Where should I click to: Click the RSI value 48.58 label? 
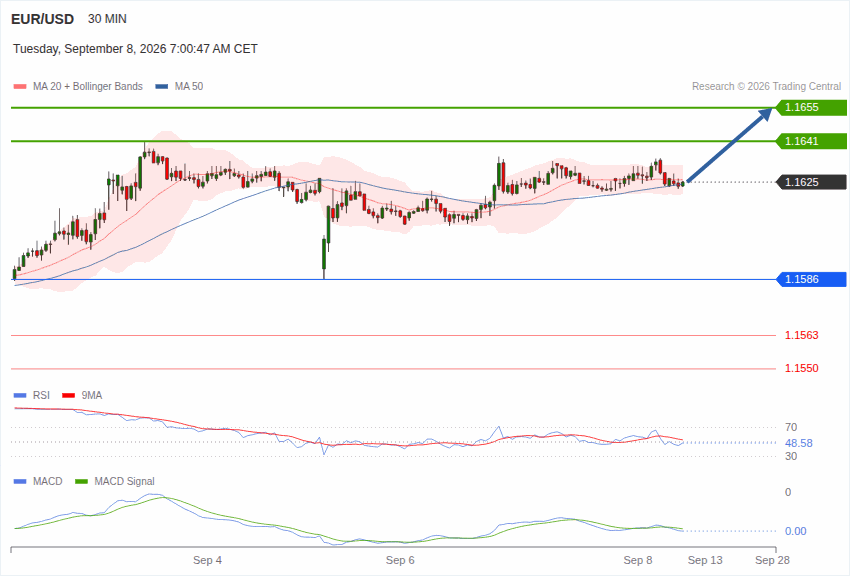click(799, 443)
